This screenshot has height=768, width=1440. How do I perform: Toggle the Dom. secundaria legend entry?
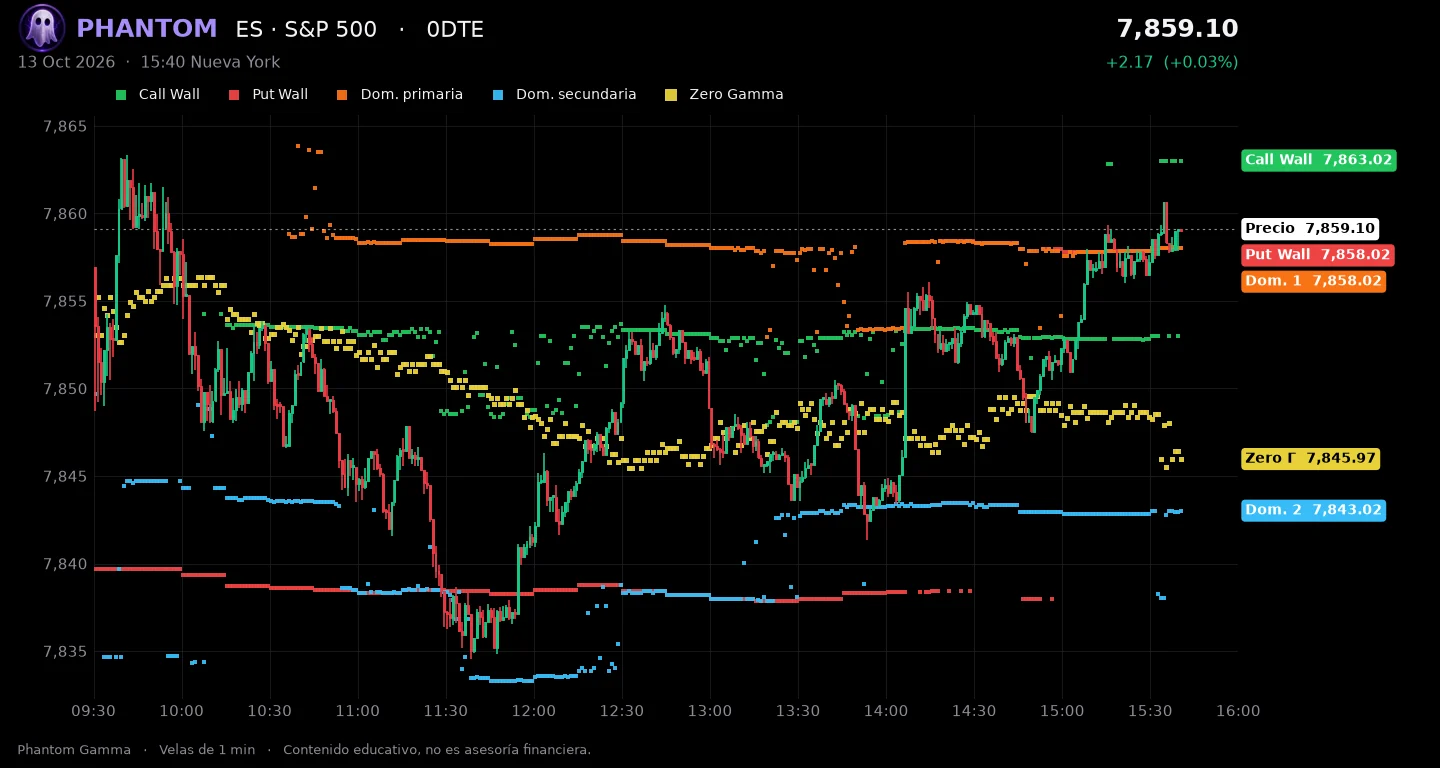[565, 95]
